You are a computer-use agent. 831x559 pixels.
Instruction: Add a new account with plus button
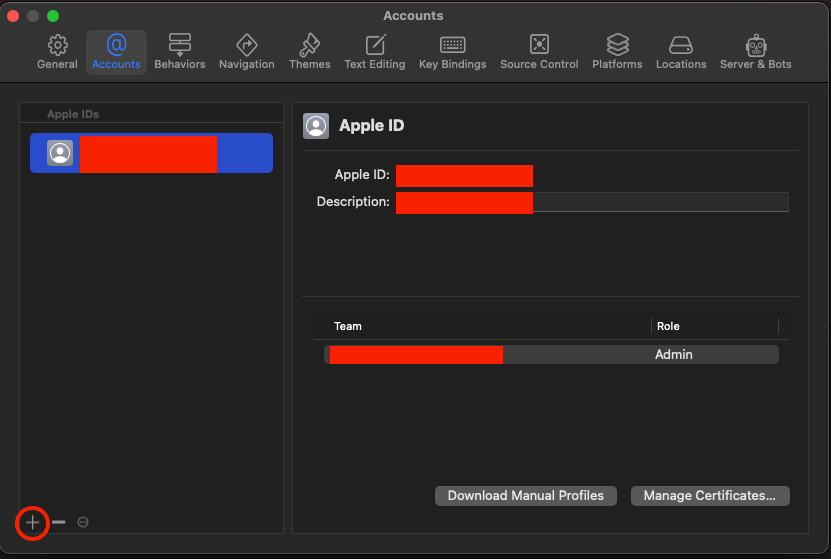(x=32, y=522)
